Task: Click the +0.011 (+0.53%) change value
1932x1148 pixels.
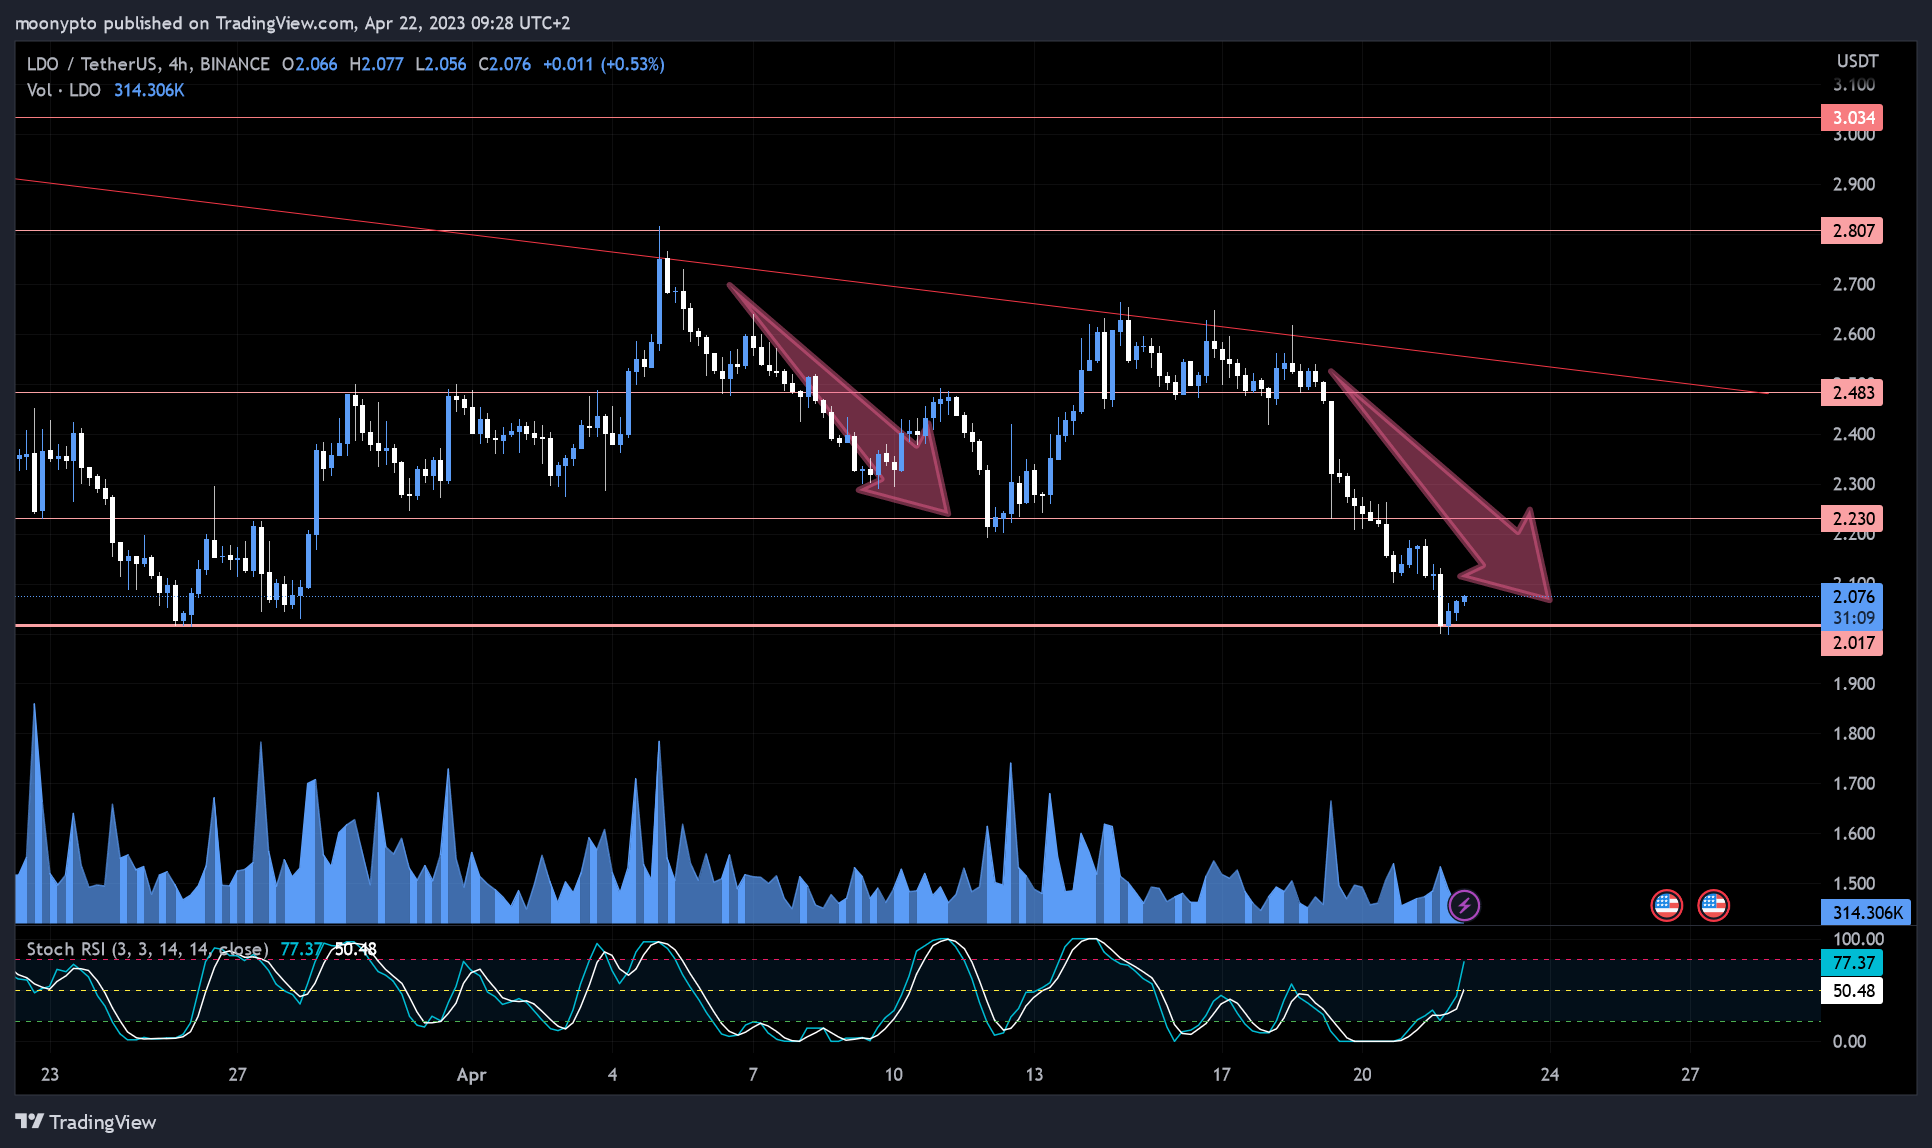Action: click(x=604, y=64)
